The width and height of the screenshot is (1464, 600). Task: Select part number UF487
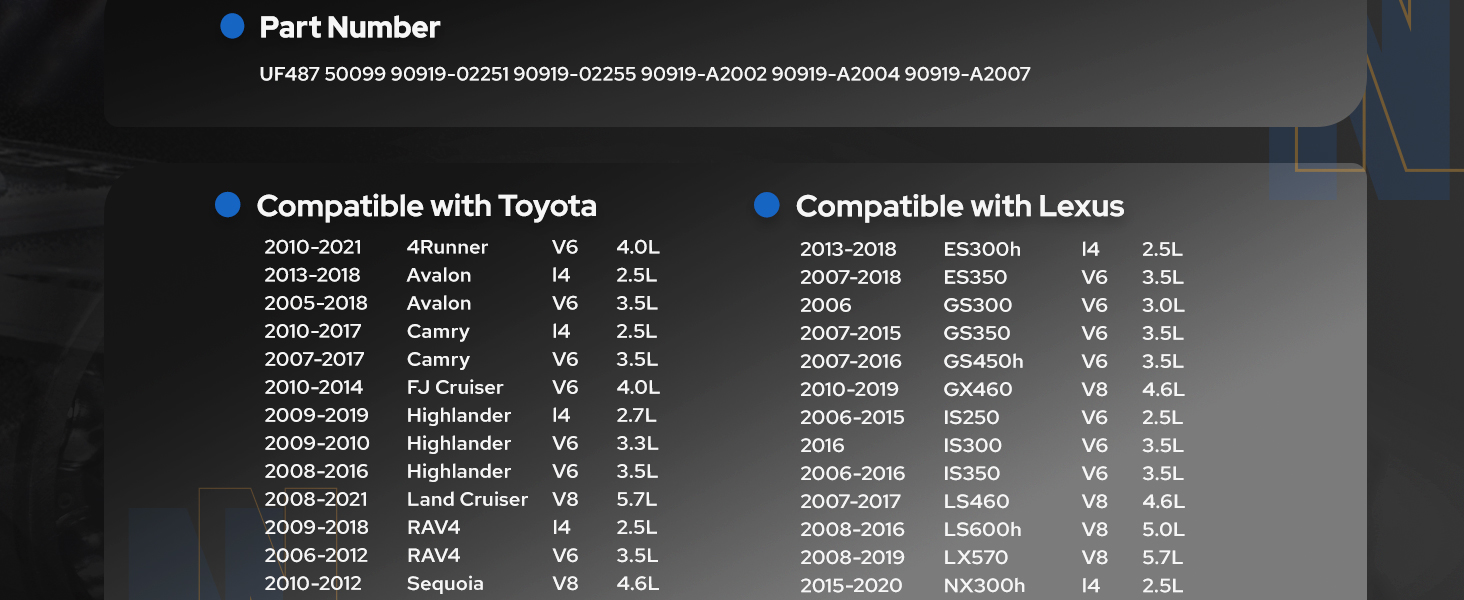pyautogui.click(x=288, y=74)
